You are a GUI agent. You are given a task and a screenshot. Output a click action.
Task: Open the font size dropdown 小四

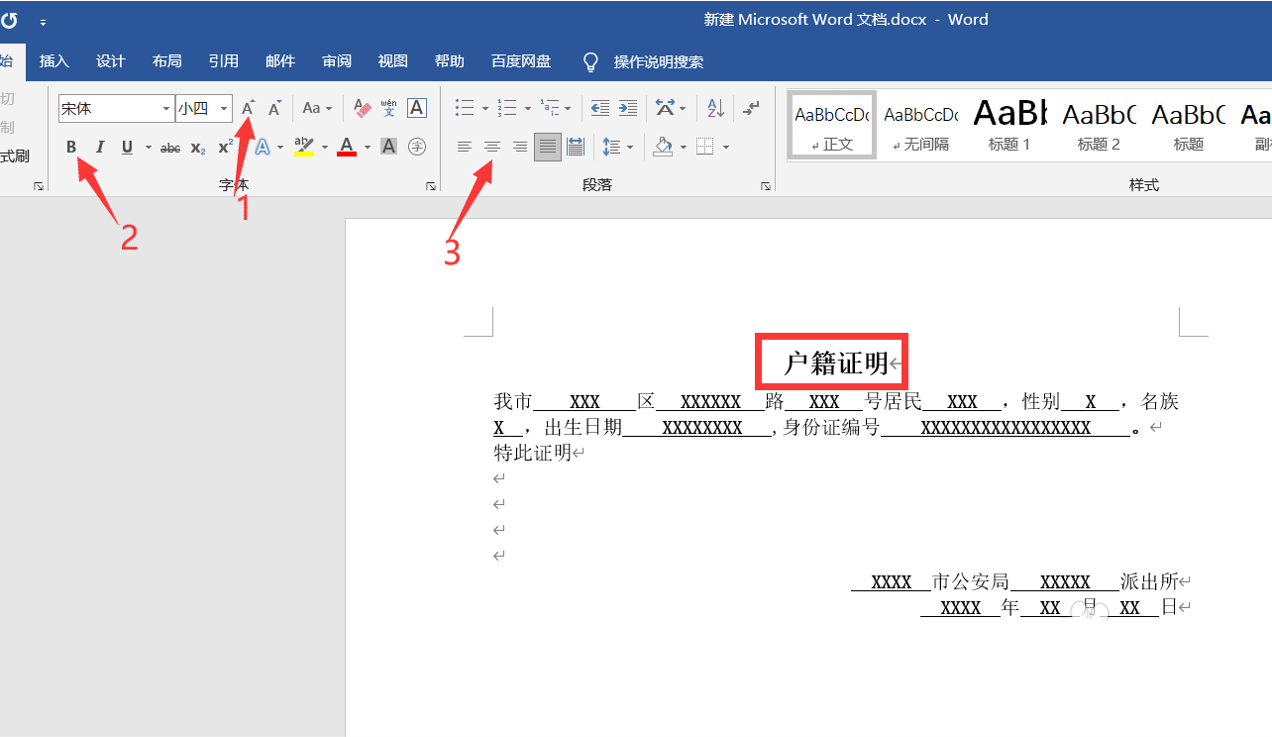pyautogui.click(x=224, y=108)
